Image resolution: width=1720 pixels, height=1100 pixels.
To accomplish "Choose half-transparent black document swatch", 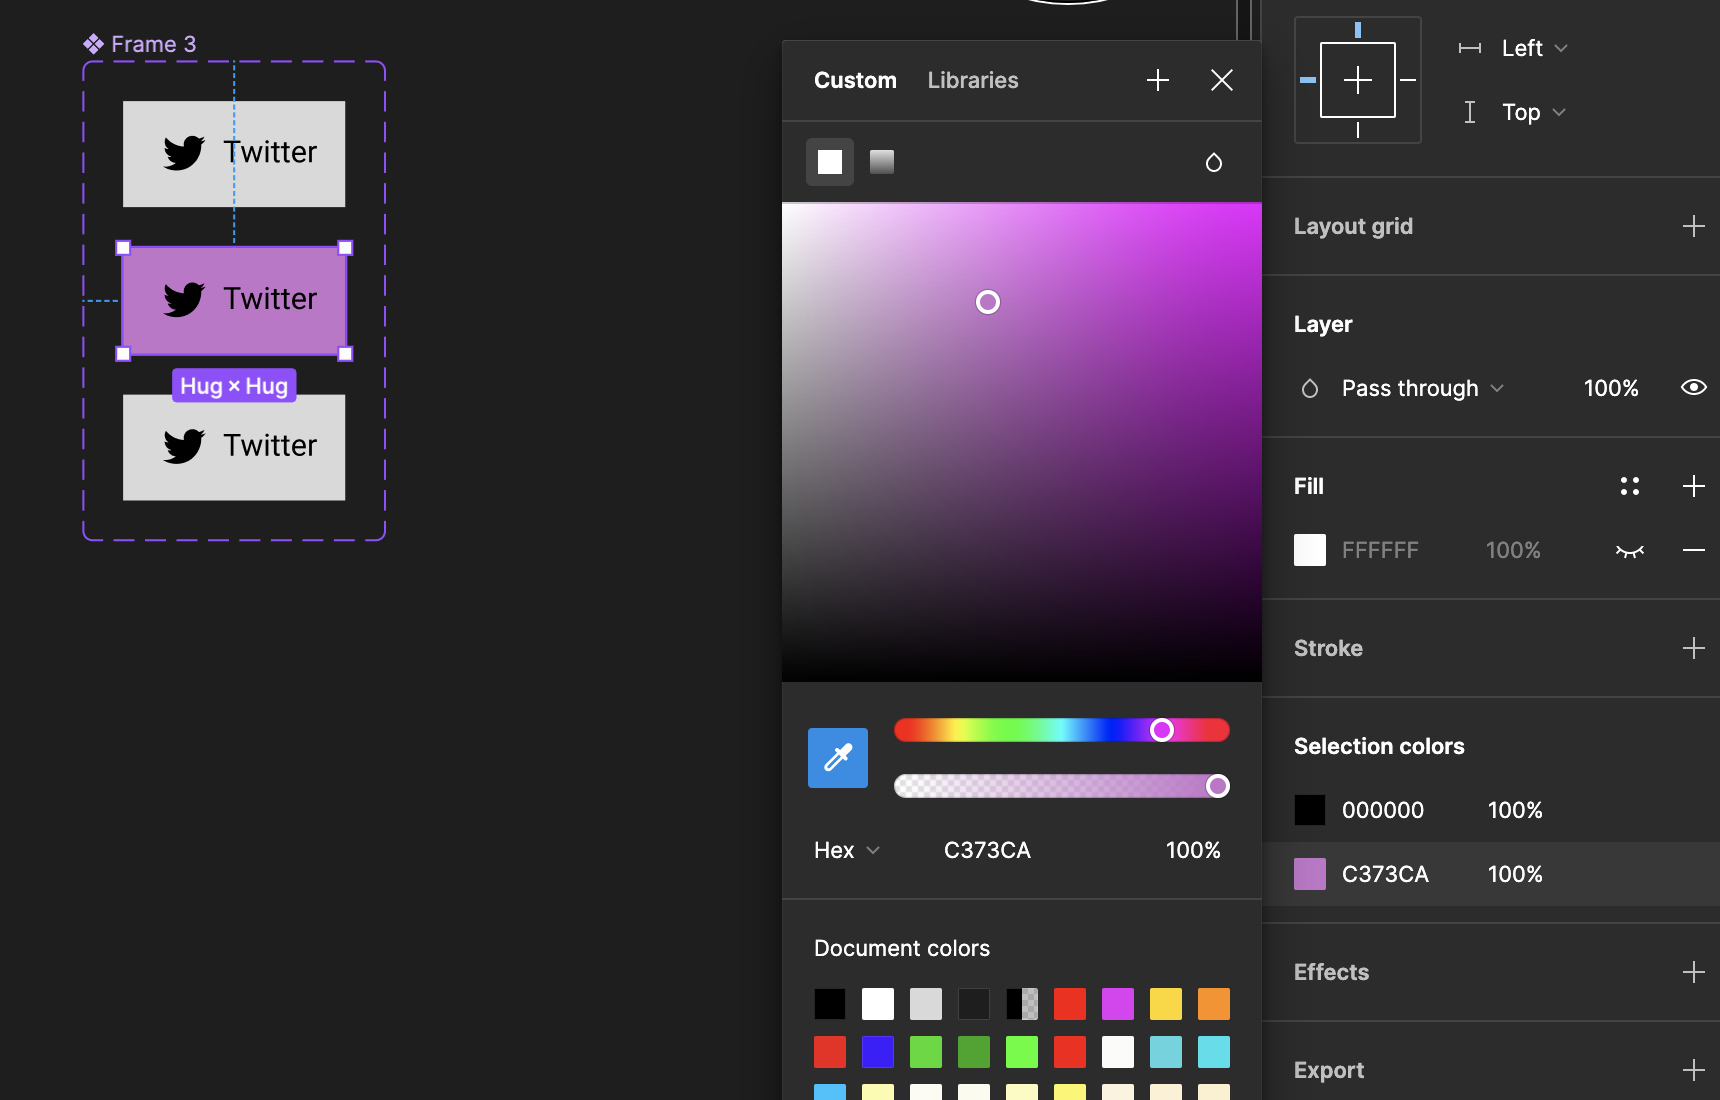I will 1022,1004.
